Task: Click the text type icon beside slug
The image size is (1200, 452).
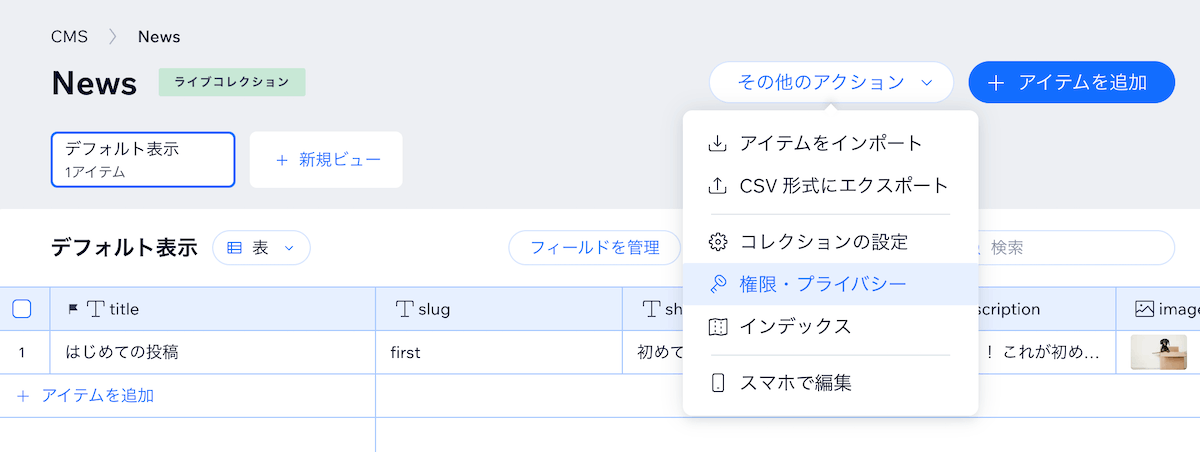Action: point(405,310)
